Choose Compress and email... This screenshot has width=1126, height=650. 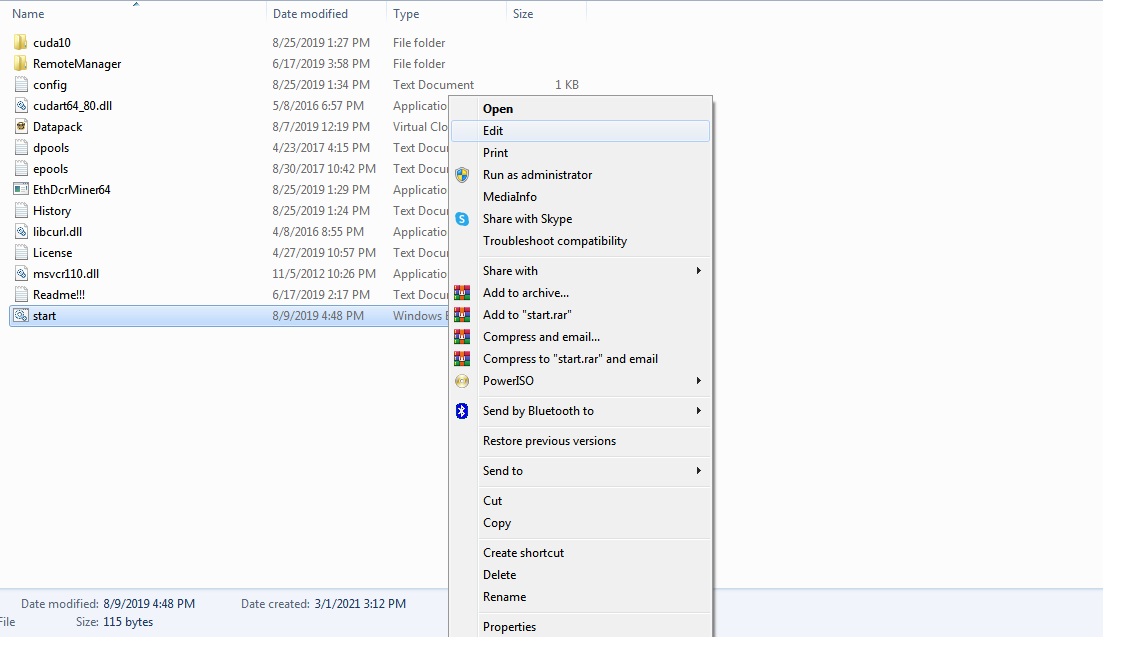[580, 337]
